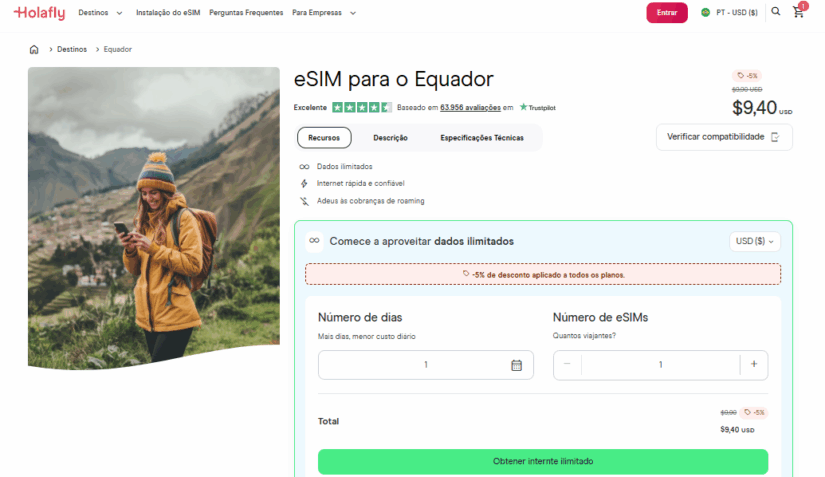Click Verificar compatibilidade button
The height and width of the screenshot is (477, 825).
click(x=724, y=137)
